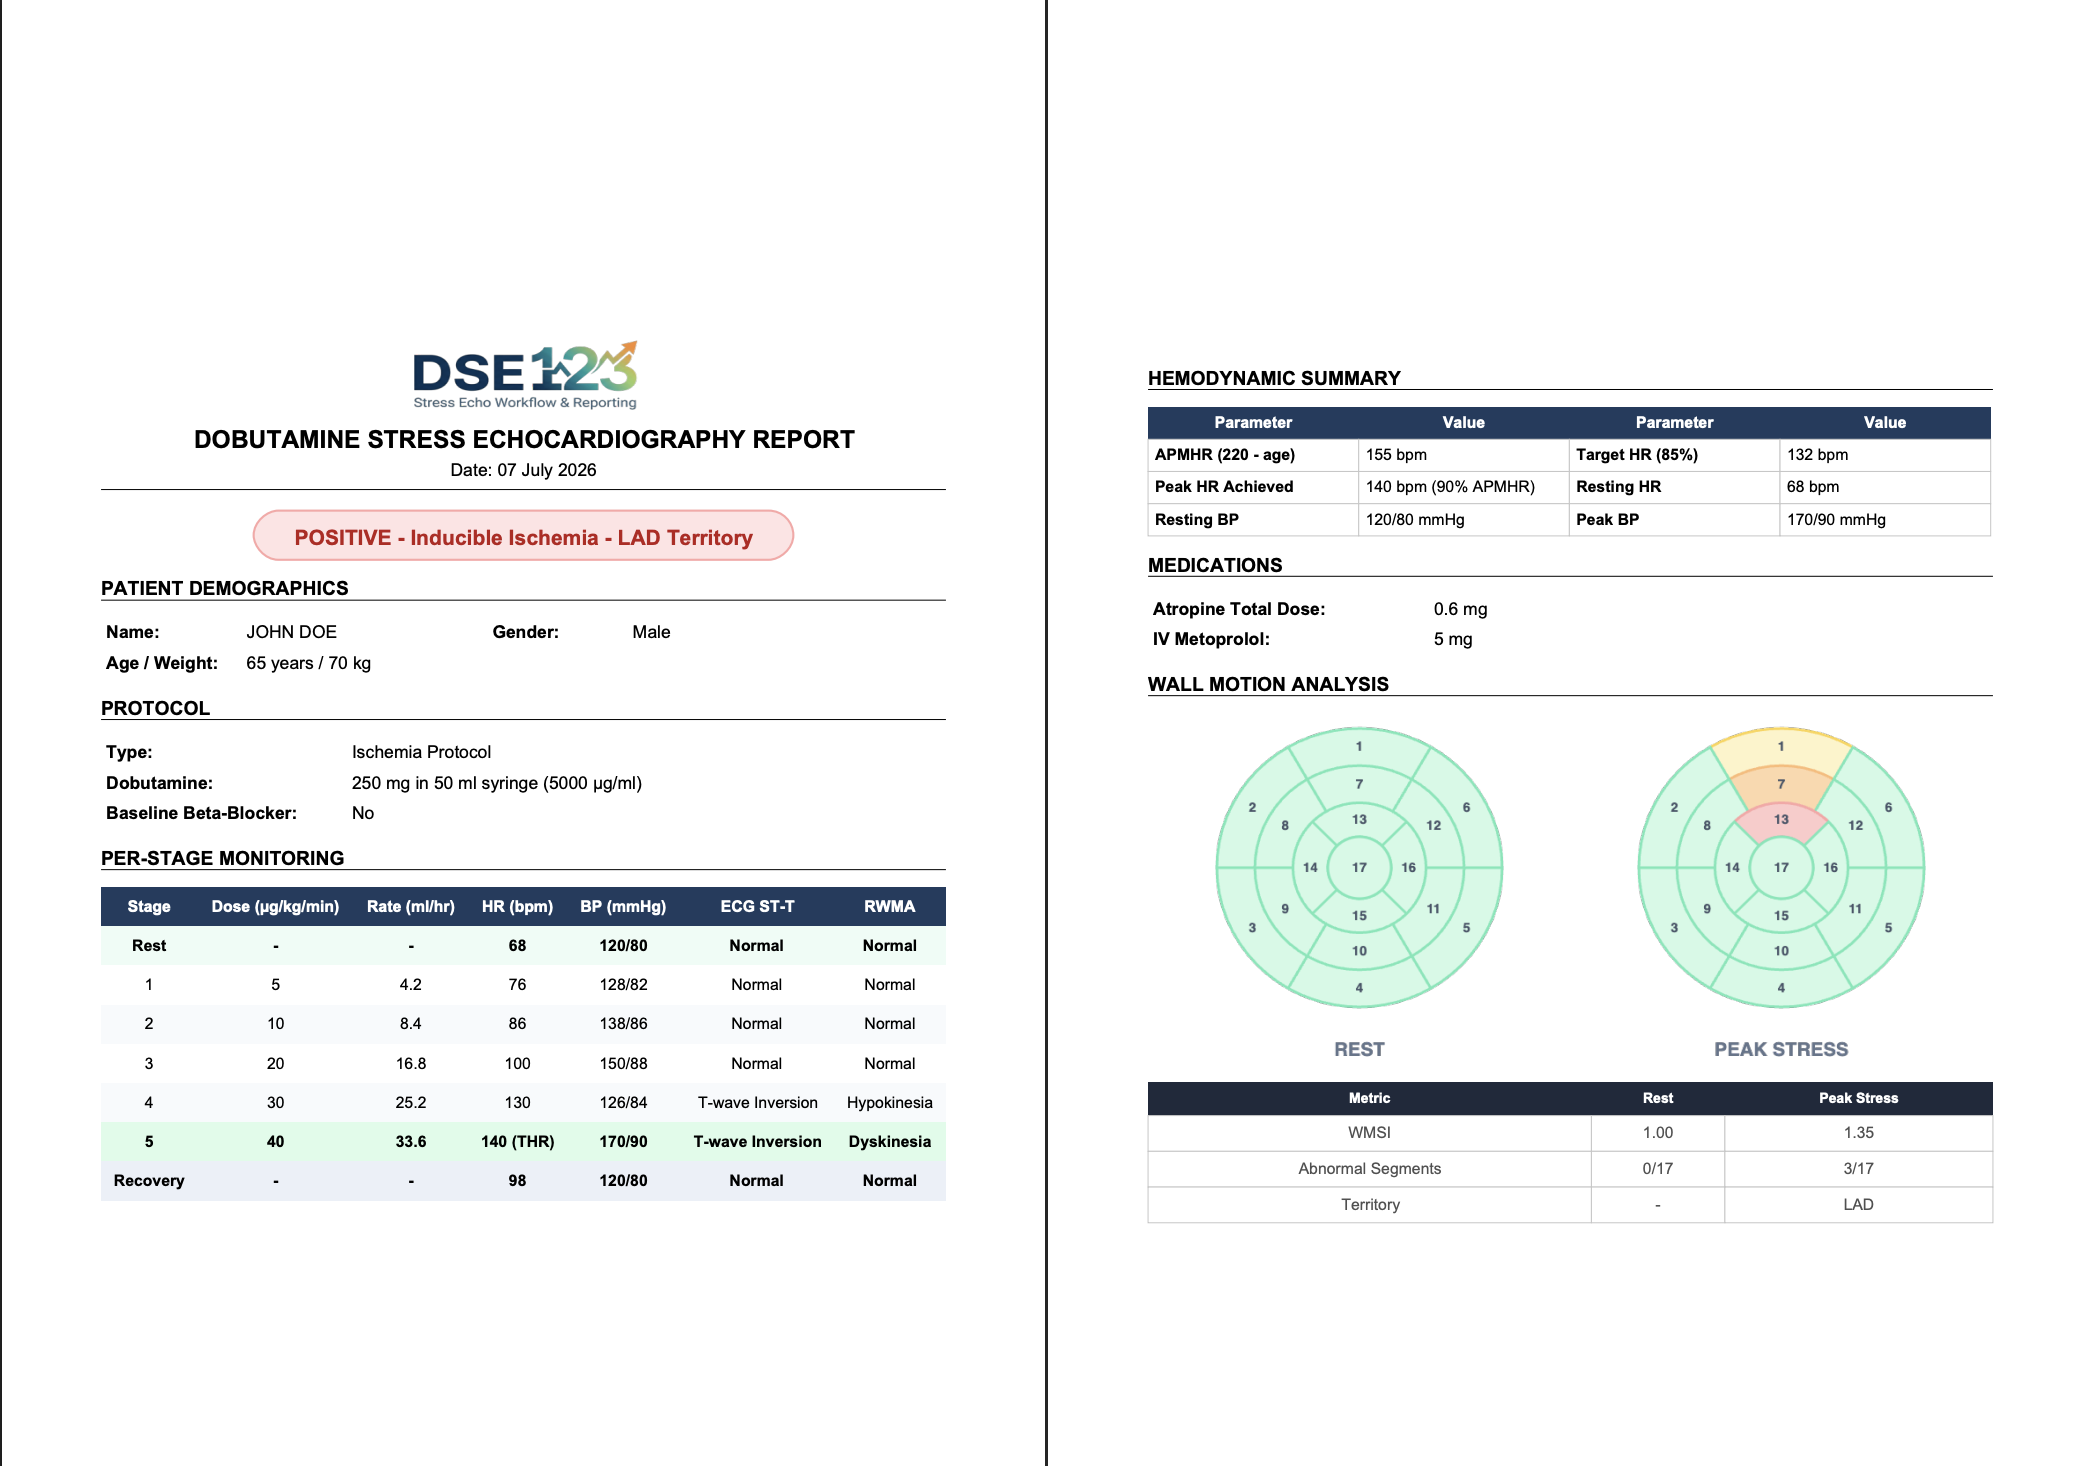Select the stage 4 T-wave Inversion cell
This screenshot has height=1466, width=2083.
click(757, 1102)
